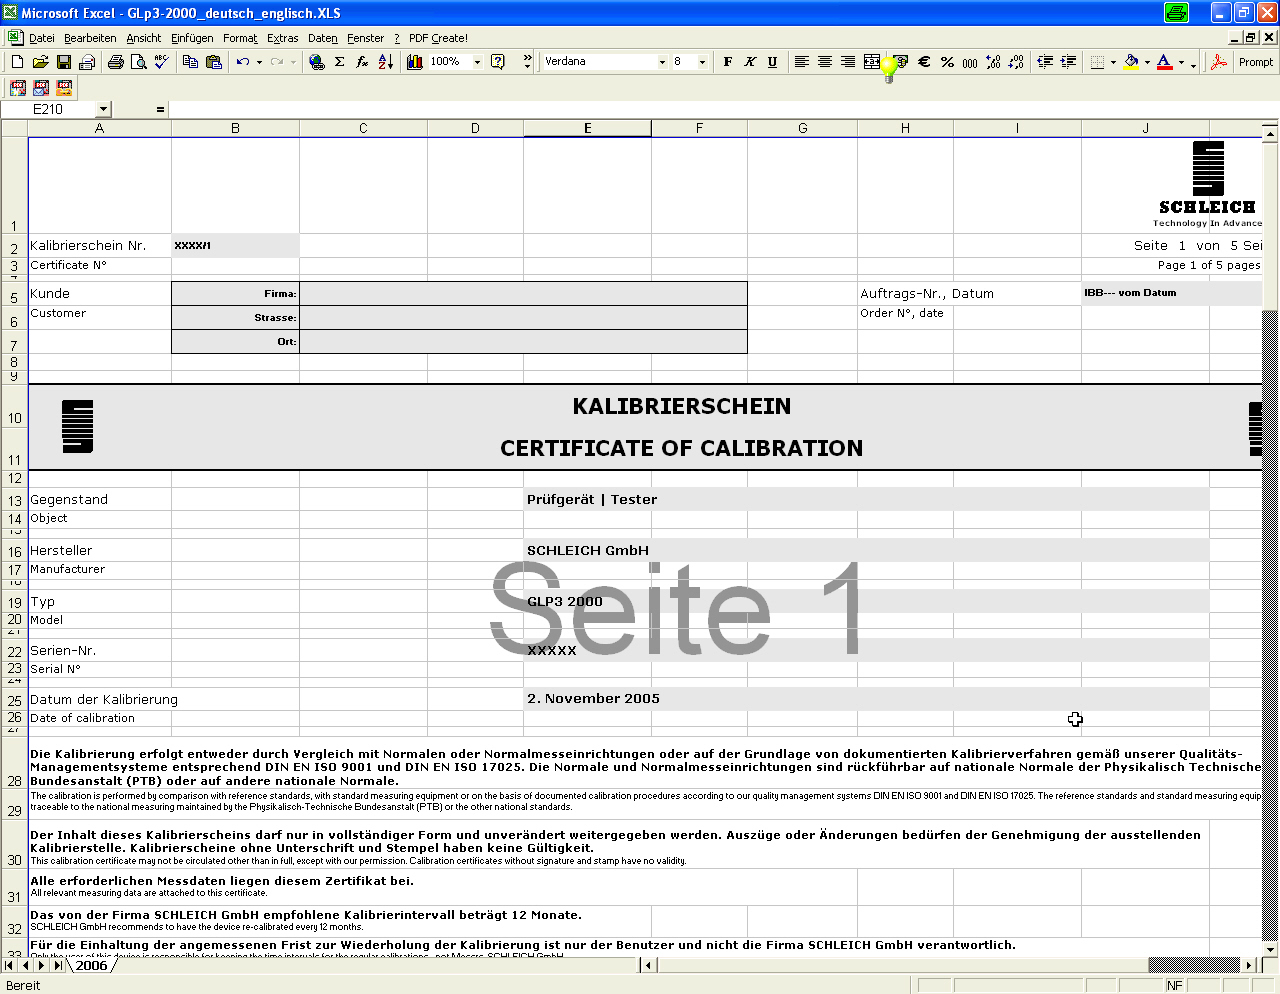Save the workbook with the floppy disk icon

coord(64,62)
